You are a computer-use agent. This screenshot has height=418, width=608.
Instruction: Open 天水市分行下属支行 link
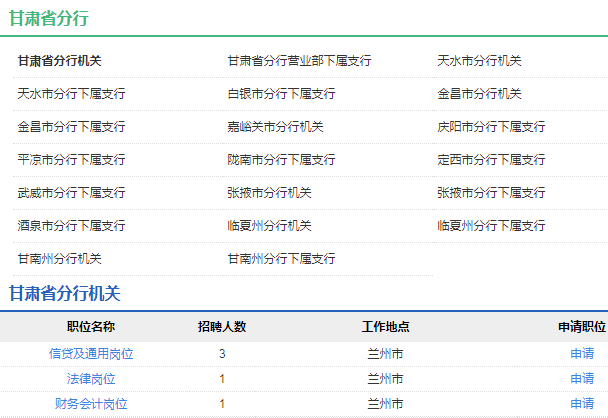(71, 94)
